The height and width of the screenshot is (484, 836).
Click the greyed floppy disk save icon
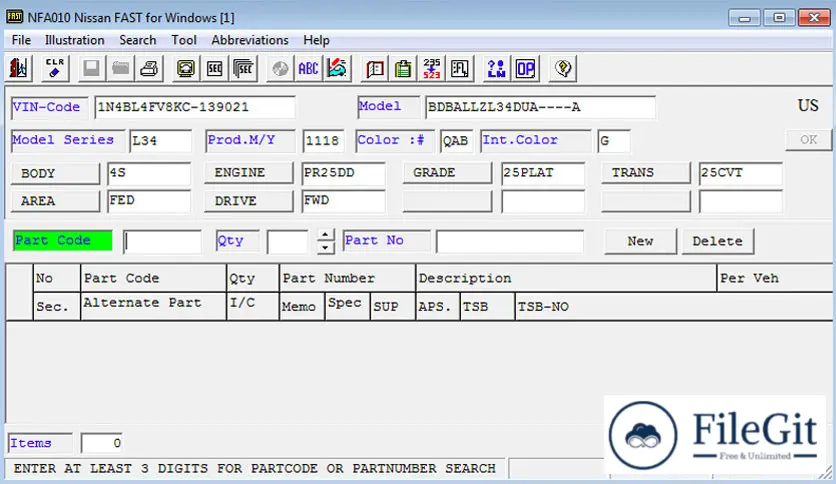(x=91, y=68)
